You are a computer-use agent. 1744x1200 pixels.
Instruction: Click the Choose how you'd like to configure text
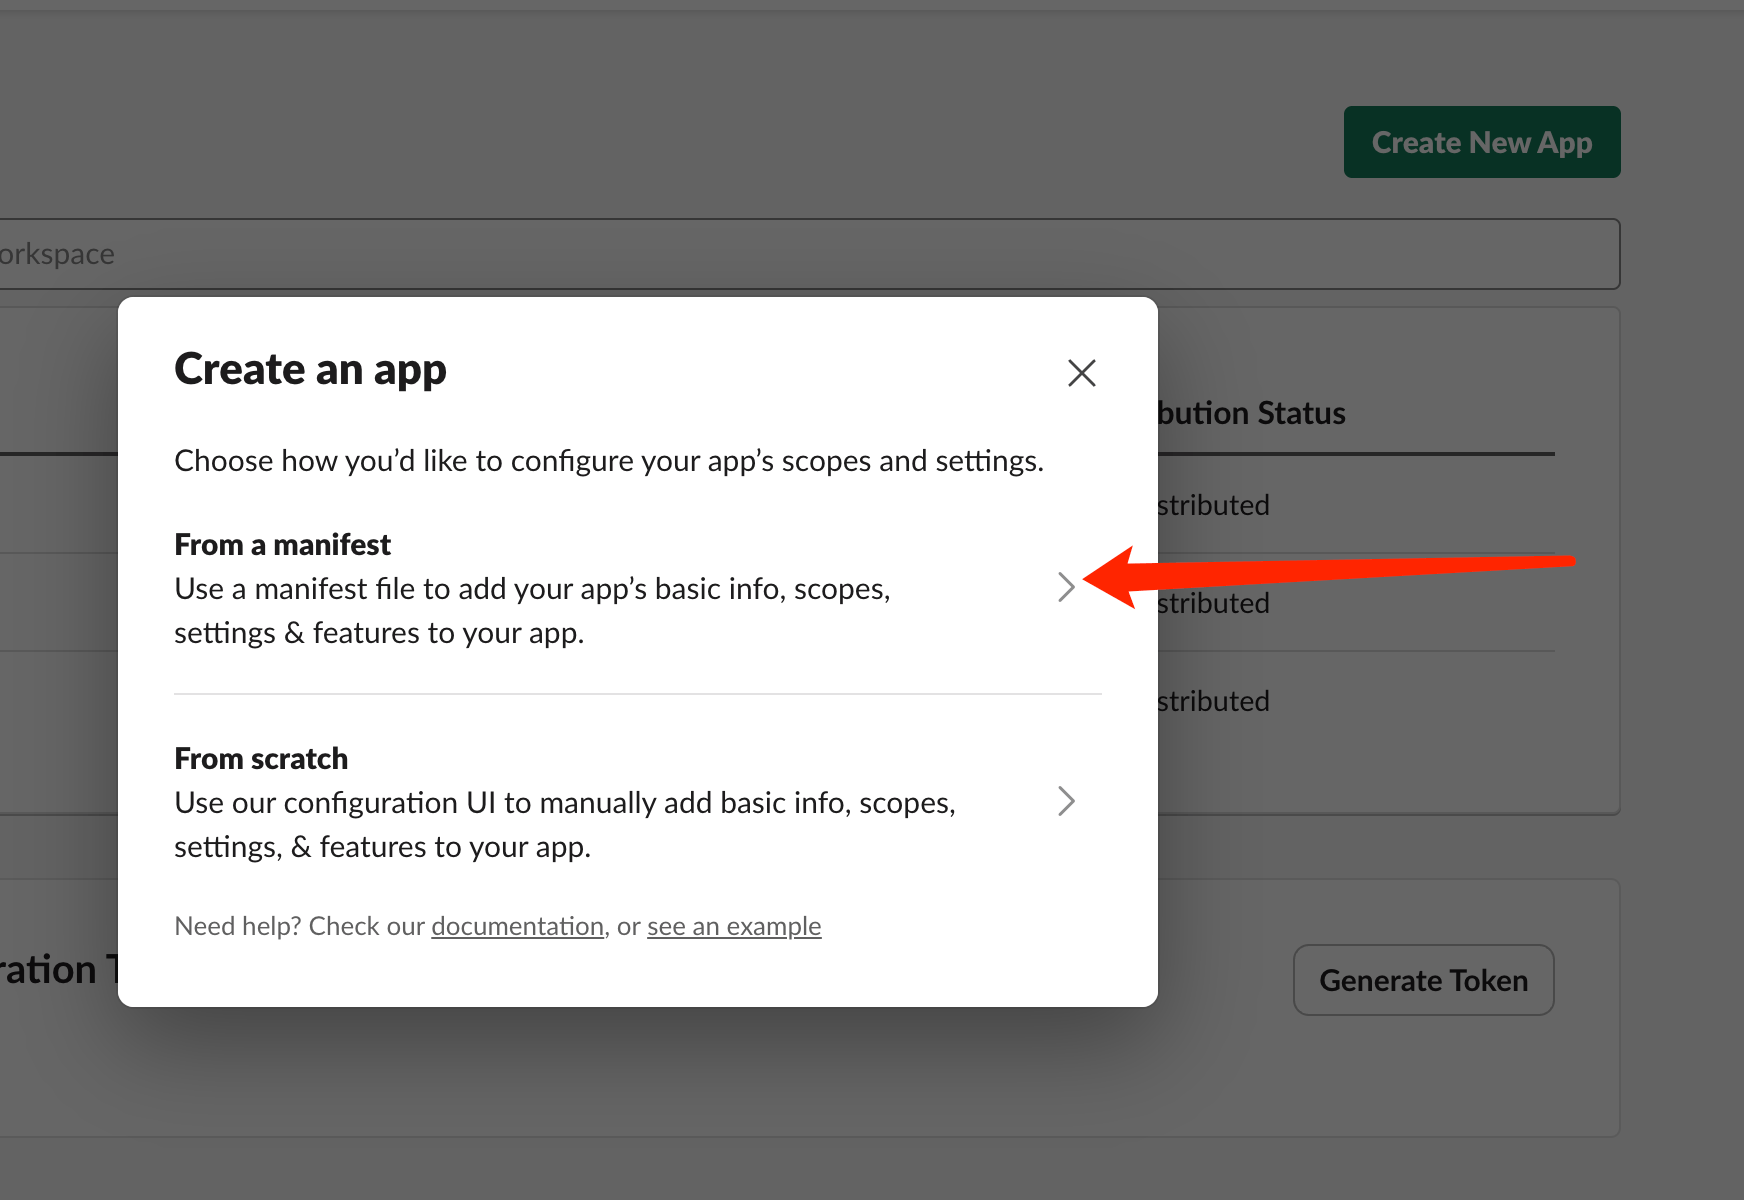pyautogui.click(x=608, y=461)
